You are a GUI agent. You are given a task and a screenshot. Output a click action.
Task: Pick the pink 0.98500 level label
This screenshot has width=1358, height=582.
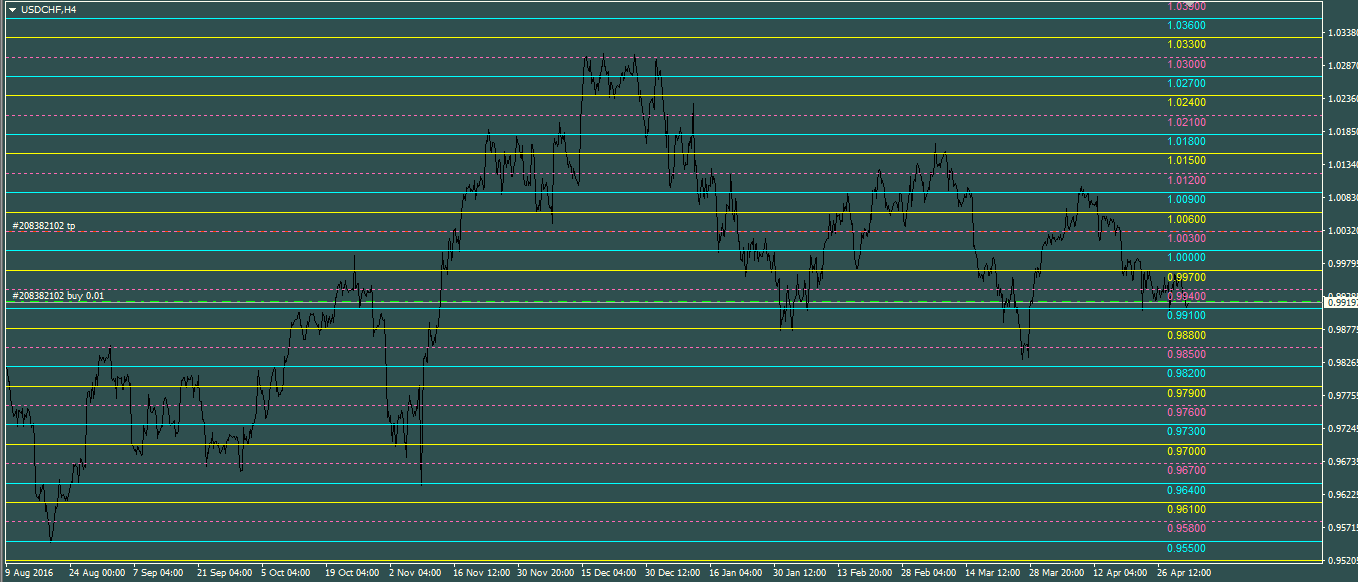(1185, 354)
